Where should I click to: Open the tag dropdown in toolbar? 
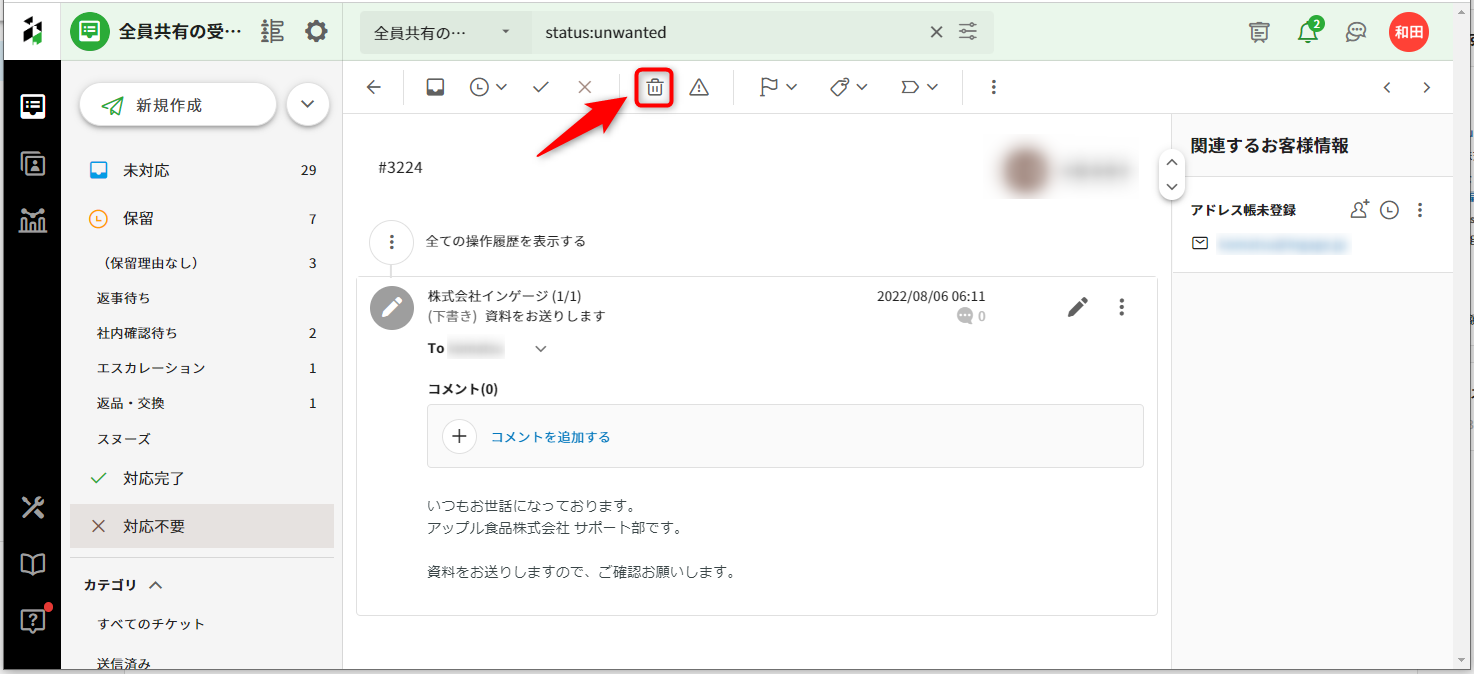848,88
